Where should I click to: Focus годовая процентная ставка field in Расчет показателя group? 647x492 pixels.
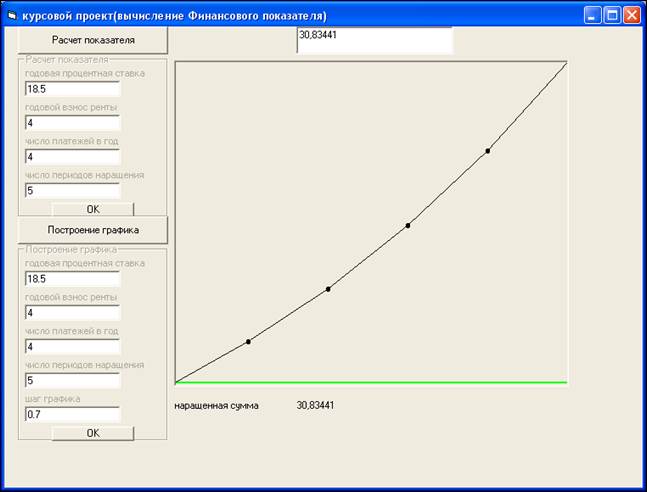tap(72, 89)
